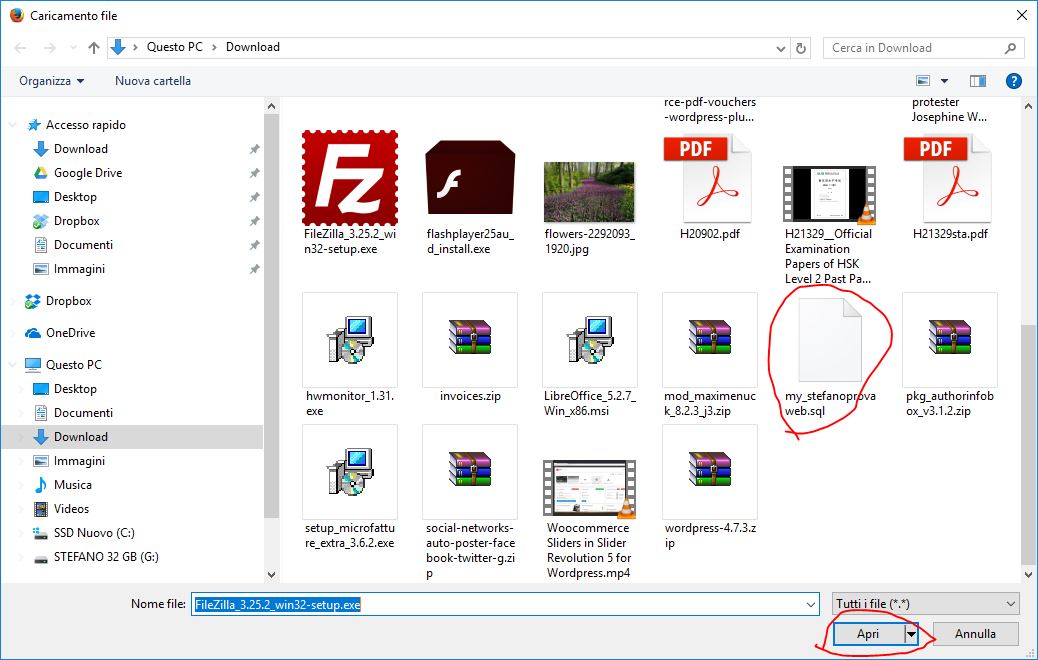
Task: Open the Organizza dropdown menu
Action: click(52, 81)
